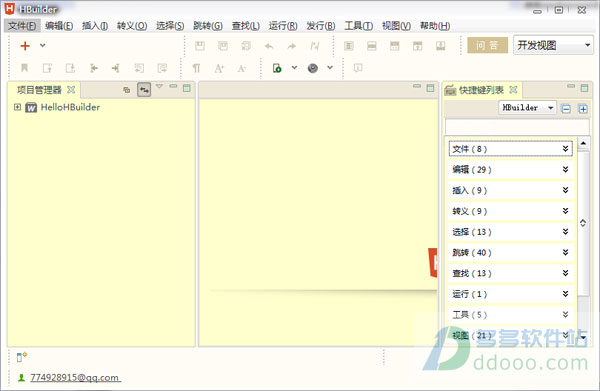The height and width of the screenshot is (391, 600).
Task: Open the 跳转(G) menu
Action: 208,26
